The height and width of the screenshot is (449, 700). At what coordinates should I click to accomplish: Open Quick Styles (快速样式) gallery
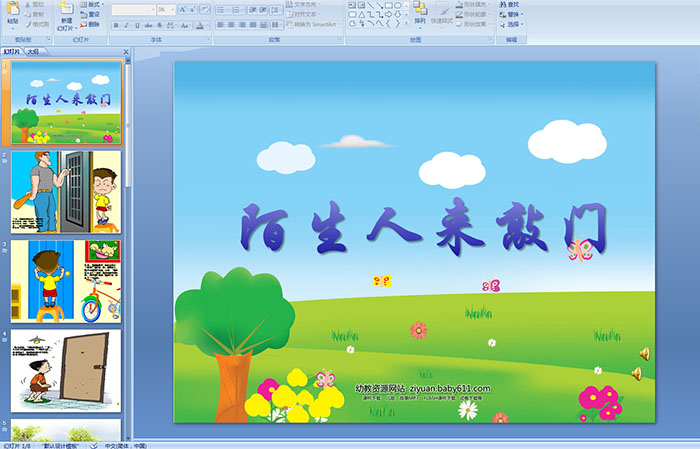click(x=442, y=13)
